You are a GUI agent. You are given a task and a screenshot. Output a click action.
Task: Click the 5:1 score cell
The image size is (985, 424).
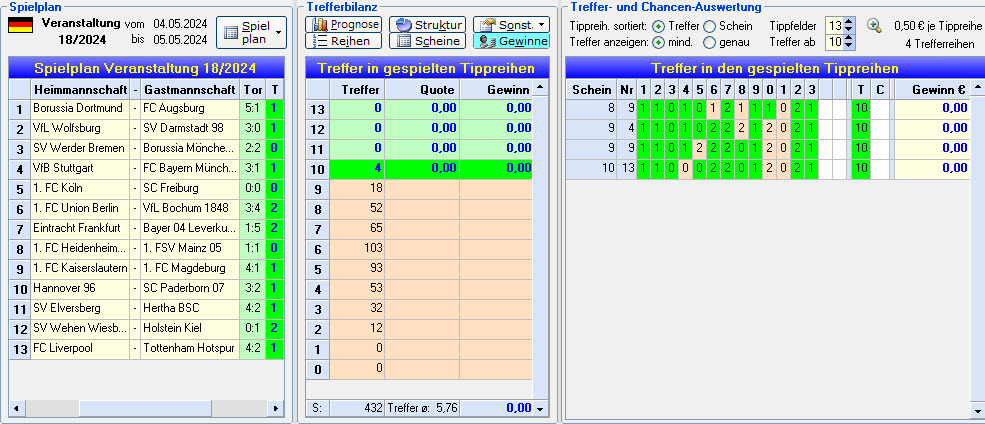pos(253,109)
